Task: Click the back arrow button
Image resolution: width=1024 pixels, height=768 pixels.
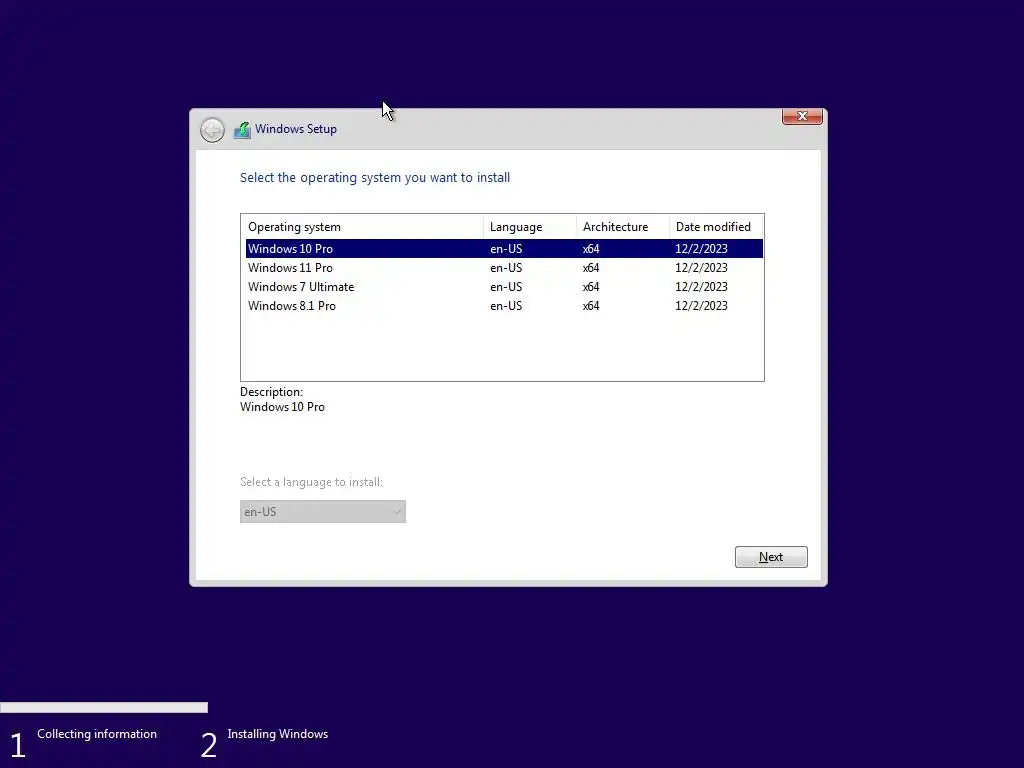Action: tap(212, 130)
